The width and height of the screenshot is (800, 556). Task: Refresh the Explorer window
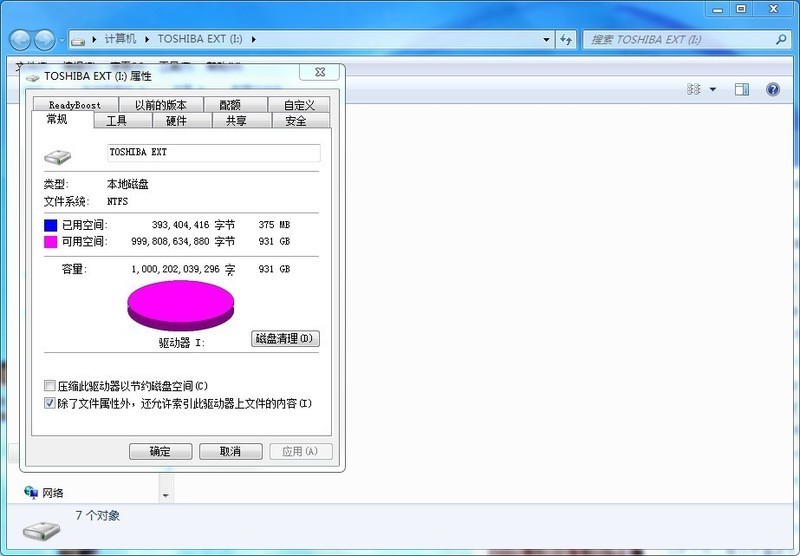pos(566,39)
